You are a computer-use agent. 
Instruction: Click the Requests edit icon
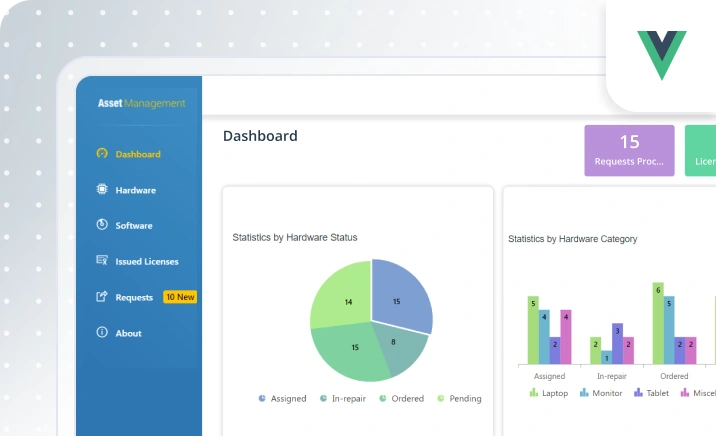102,296
